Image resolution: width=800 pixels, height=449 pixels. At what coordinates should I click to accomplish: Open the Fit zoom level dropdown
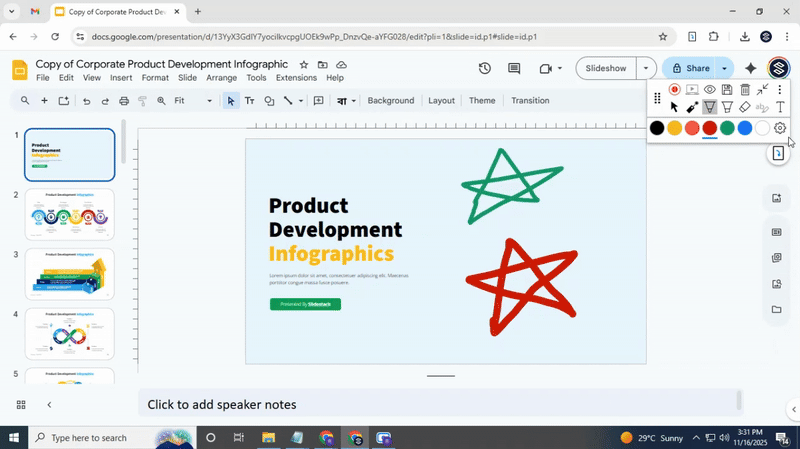(x=192, y=101)
